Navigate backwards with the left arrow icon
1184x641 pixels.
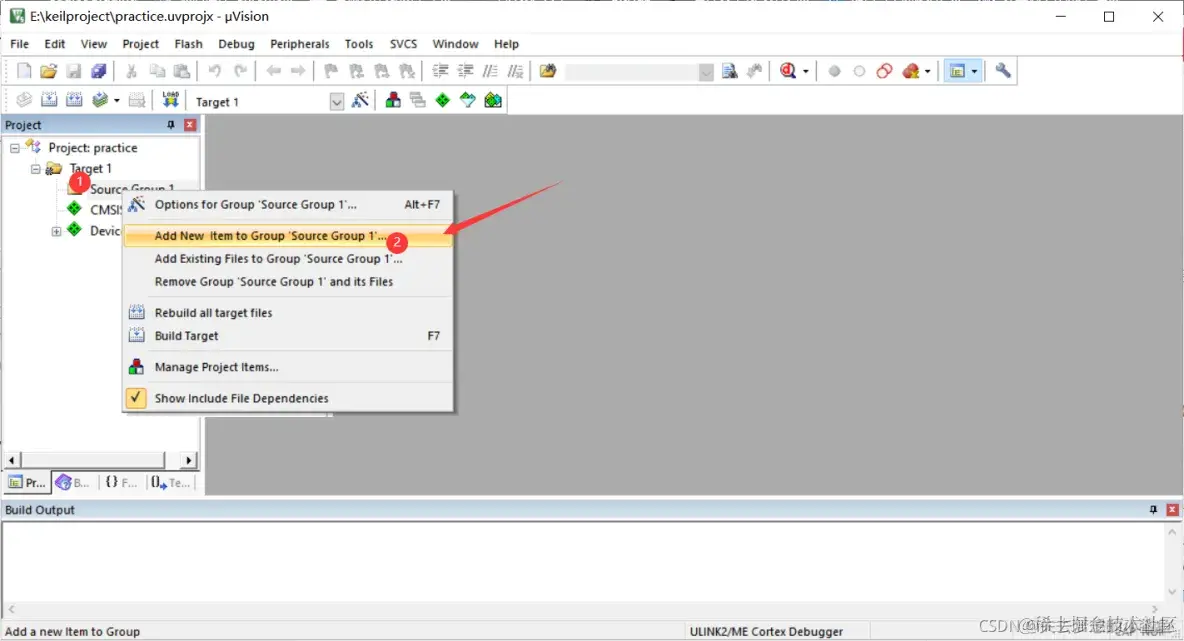pyautogui.click(x=273, y=71)
